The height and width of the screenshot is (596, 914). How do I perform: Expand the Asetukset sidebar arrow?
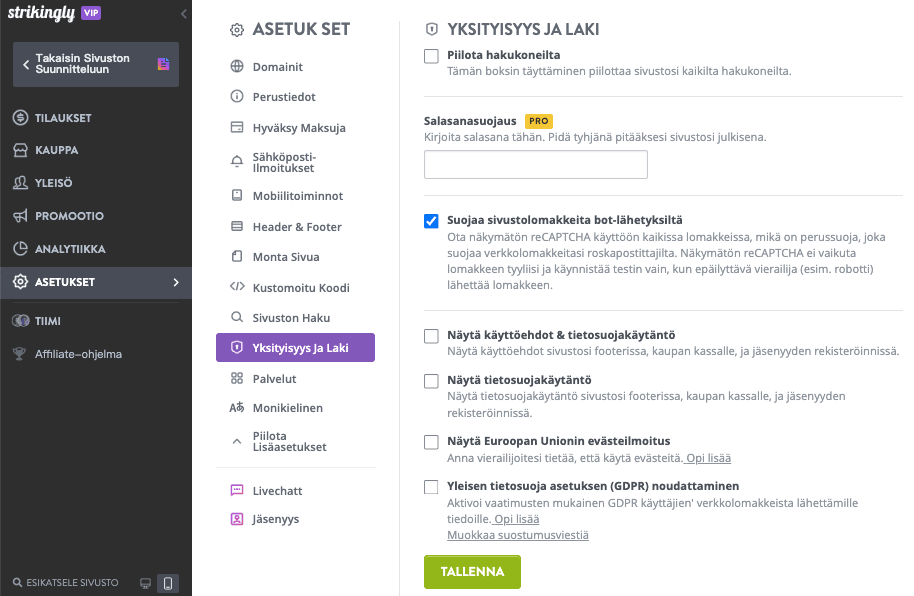tap(176, 282)
